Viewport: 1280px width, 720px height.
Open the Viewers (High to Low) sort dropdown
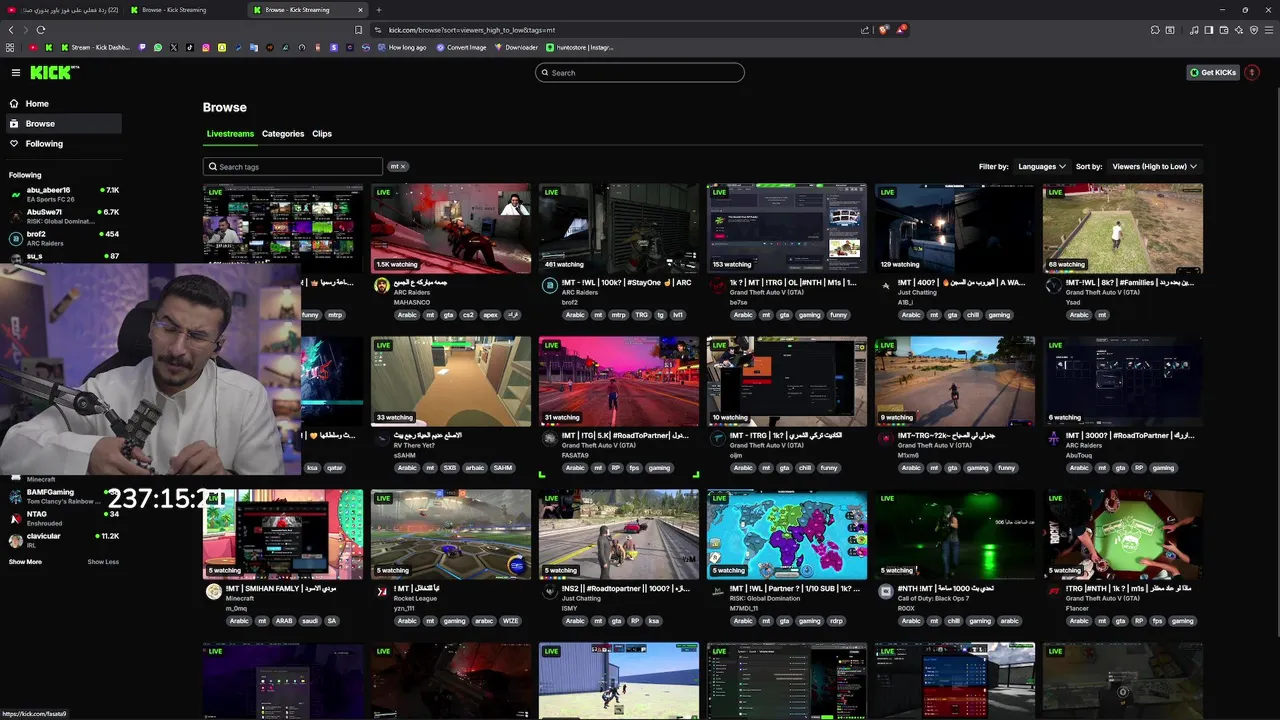point(1154,167)
